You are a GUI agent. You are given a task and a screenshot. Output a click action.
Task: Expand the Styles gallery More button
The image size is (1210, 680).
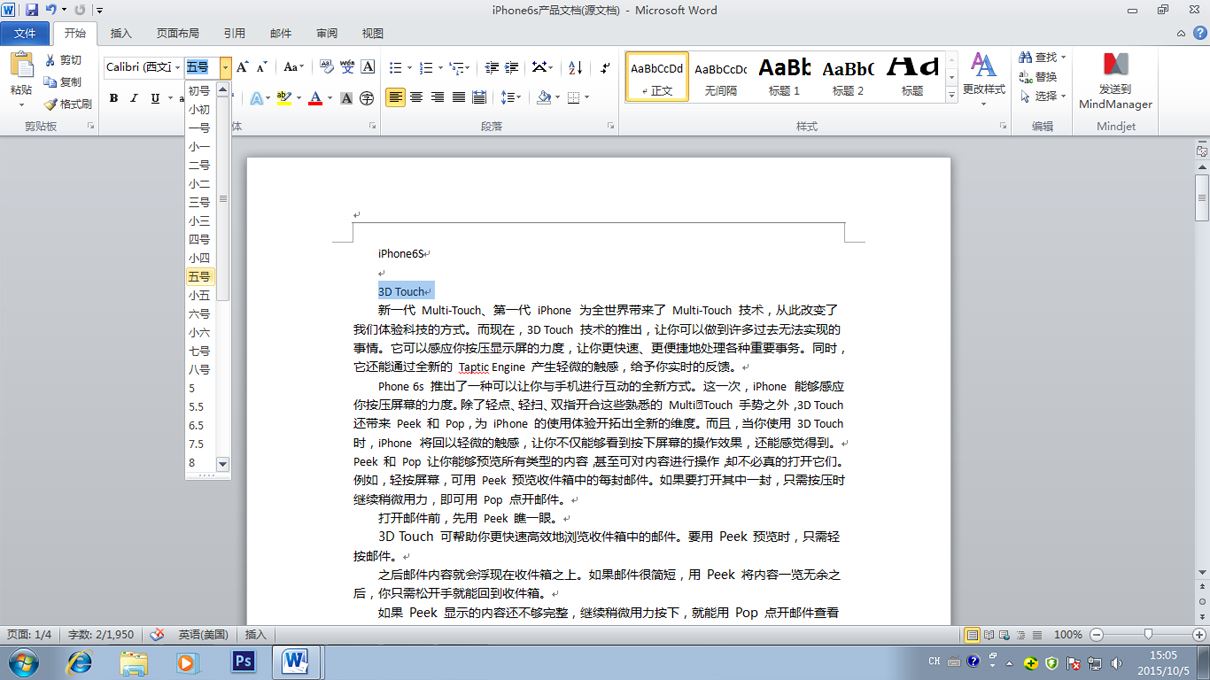951,95
